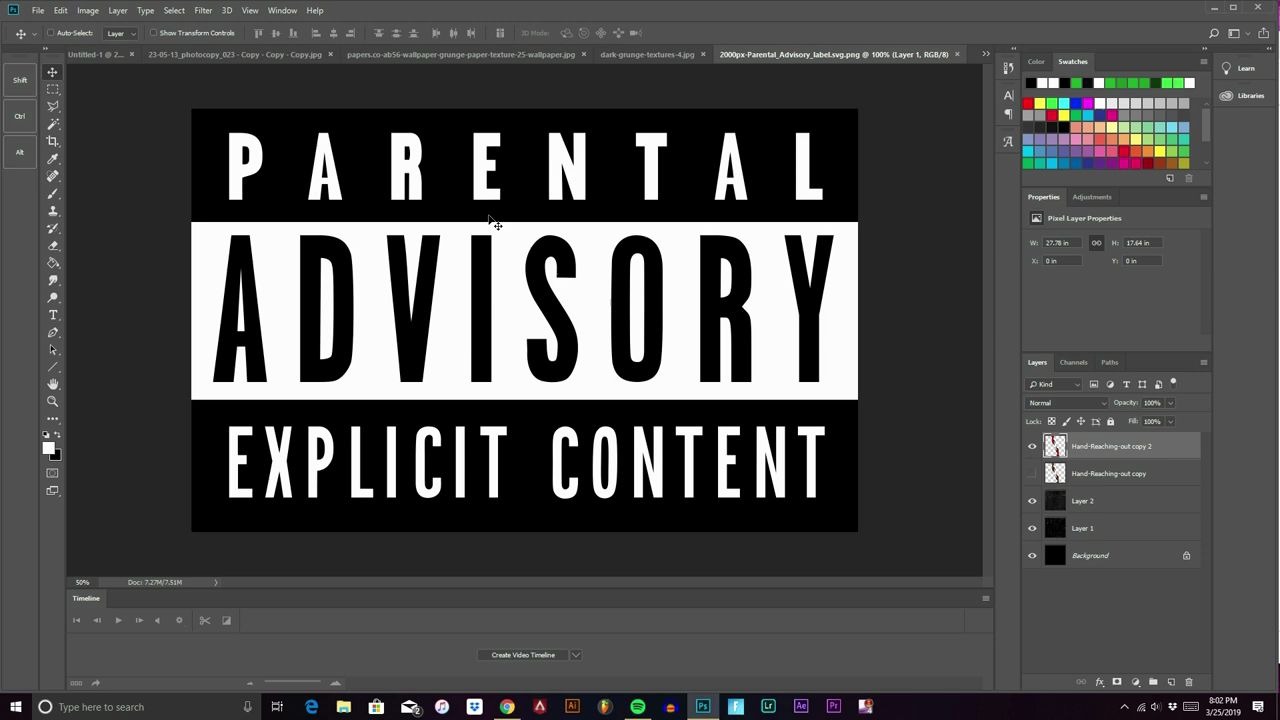This screenshot has width=1280, height=720.
Task: Select the Pen tool
Action: pos(53,333)
